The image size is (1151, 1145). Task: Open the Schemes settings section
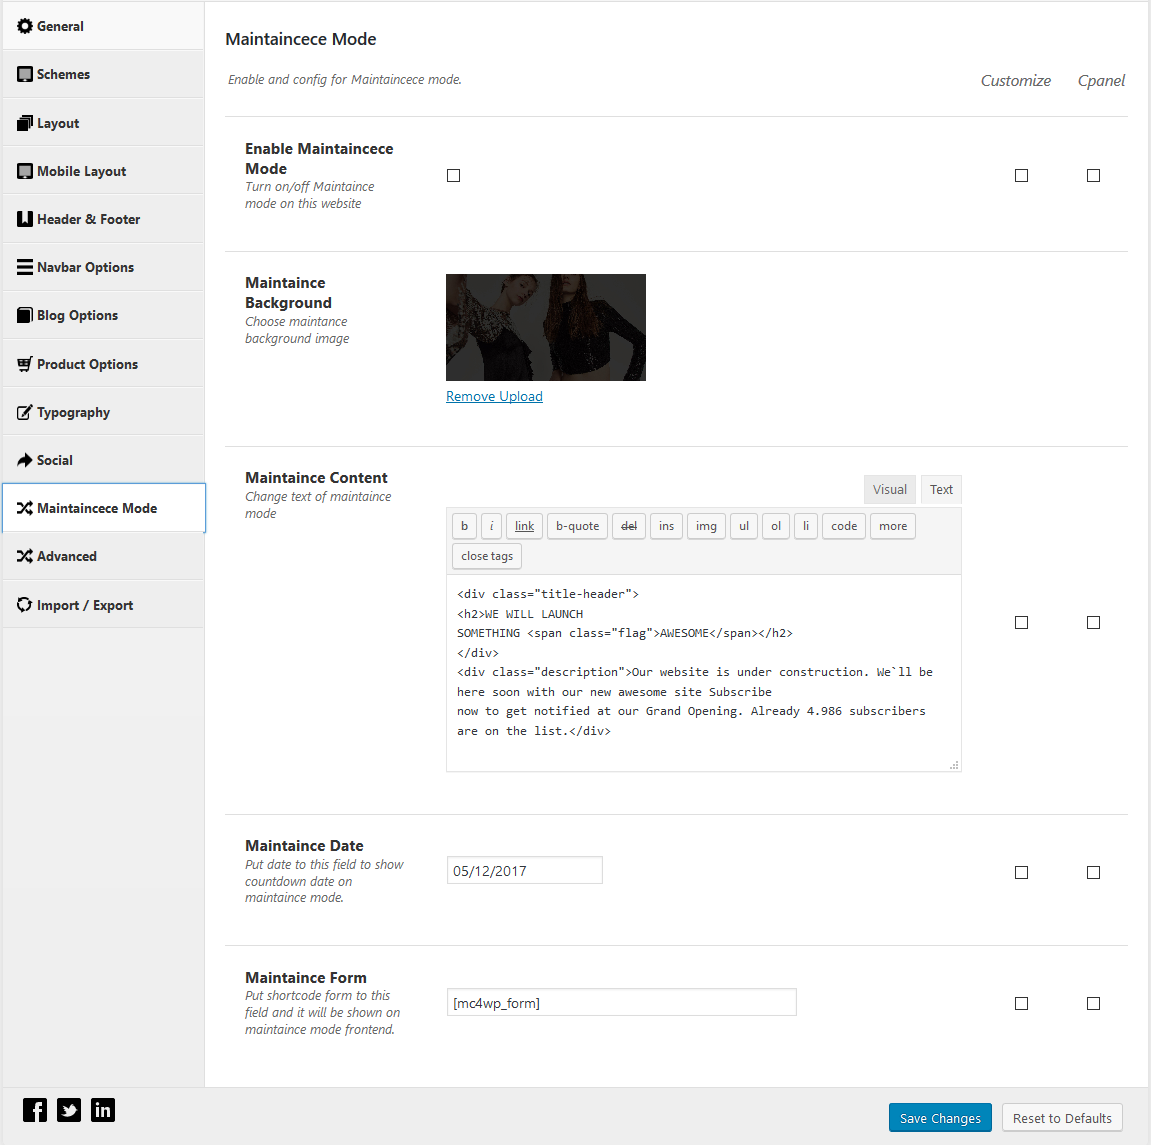pyautogui.click(x=103, y=74)
